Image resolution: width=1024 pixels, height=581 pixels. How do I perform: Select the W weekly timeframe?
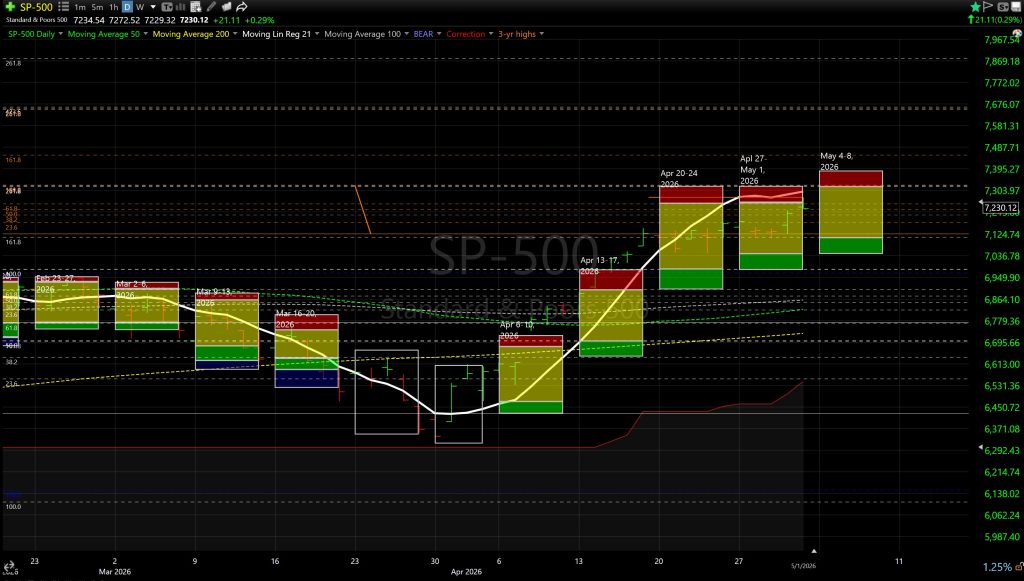[140, 7]
